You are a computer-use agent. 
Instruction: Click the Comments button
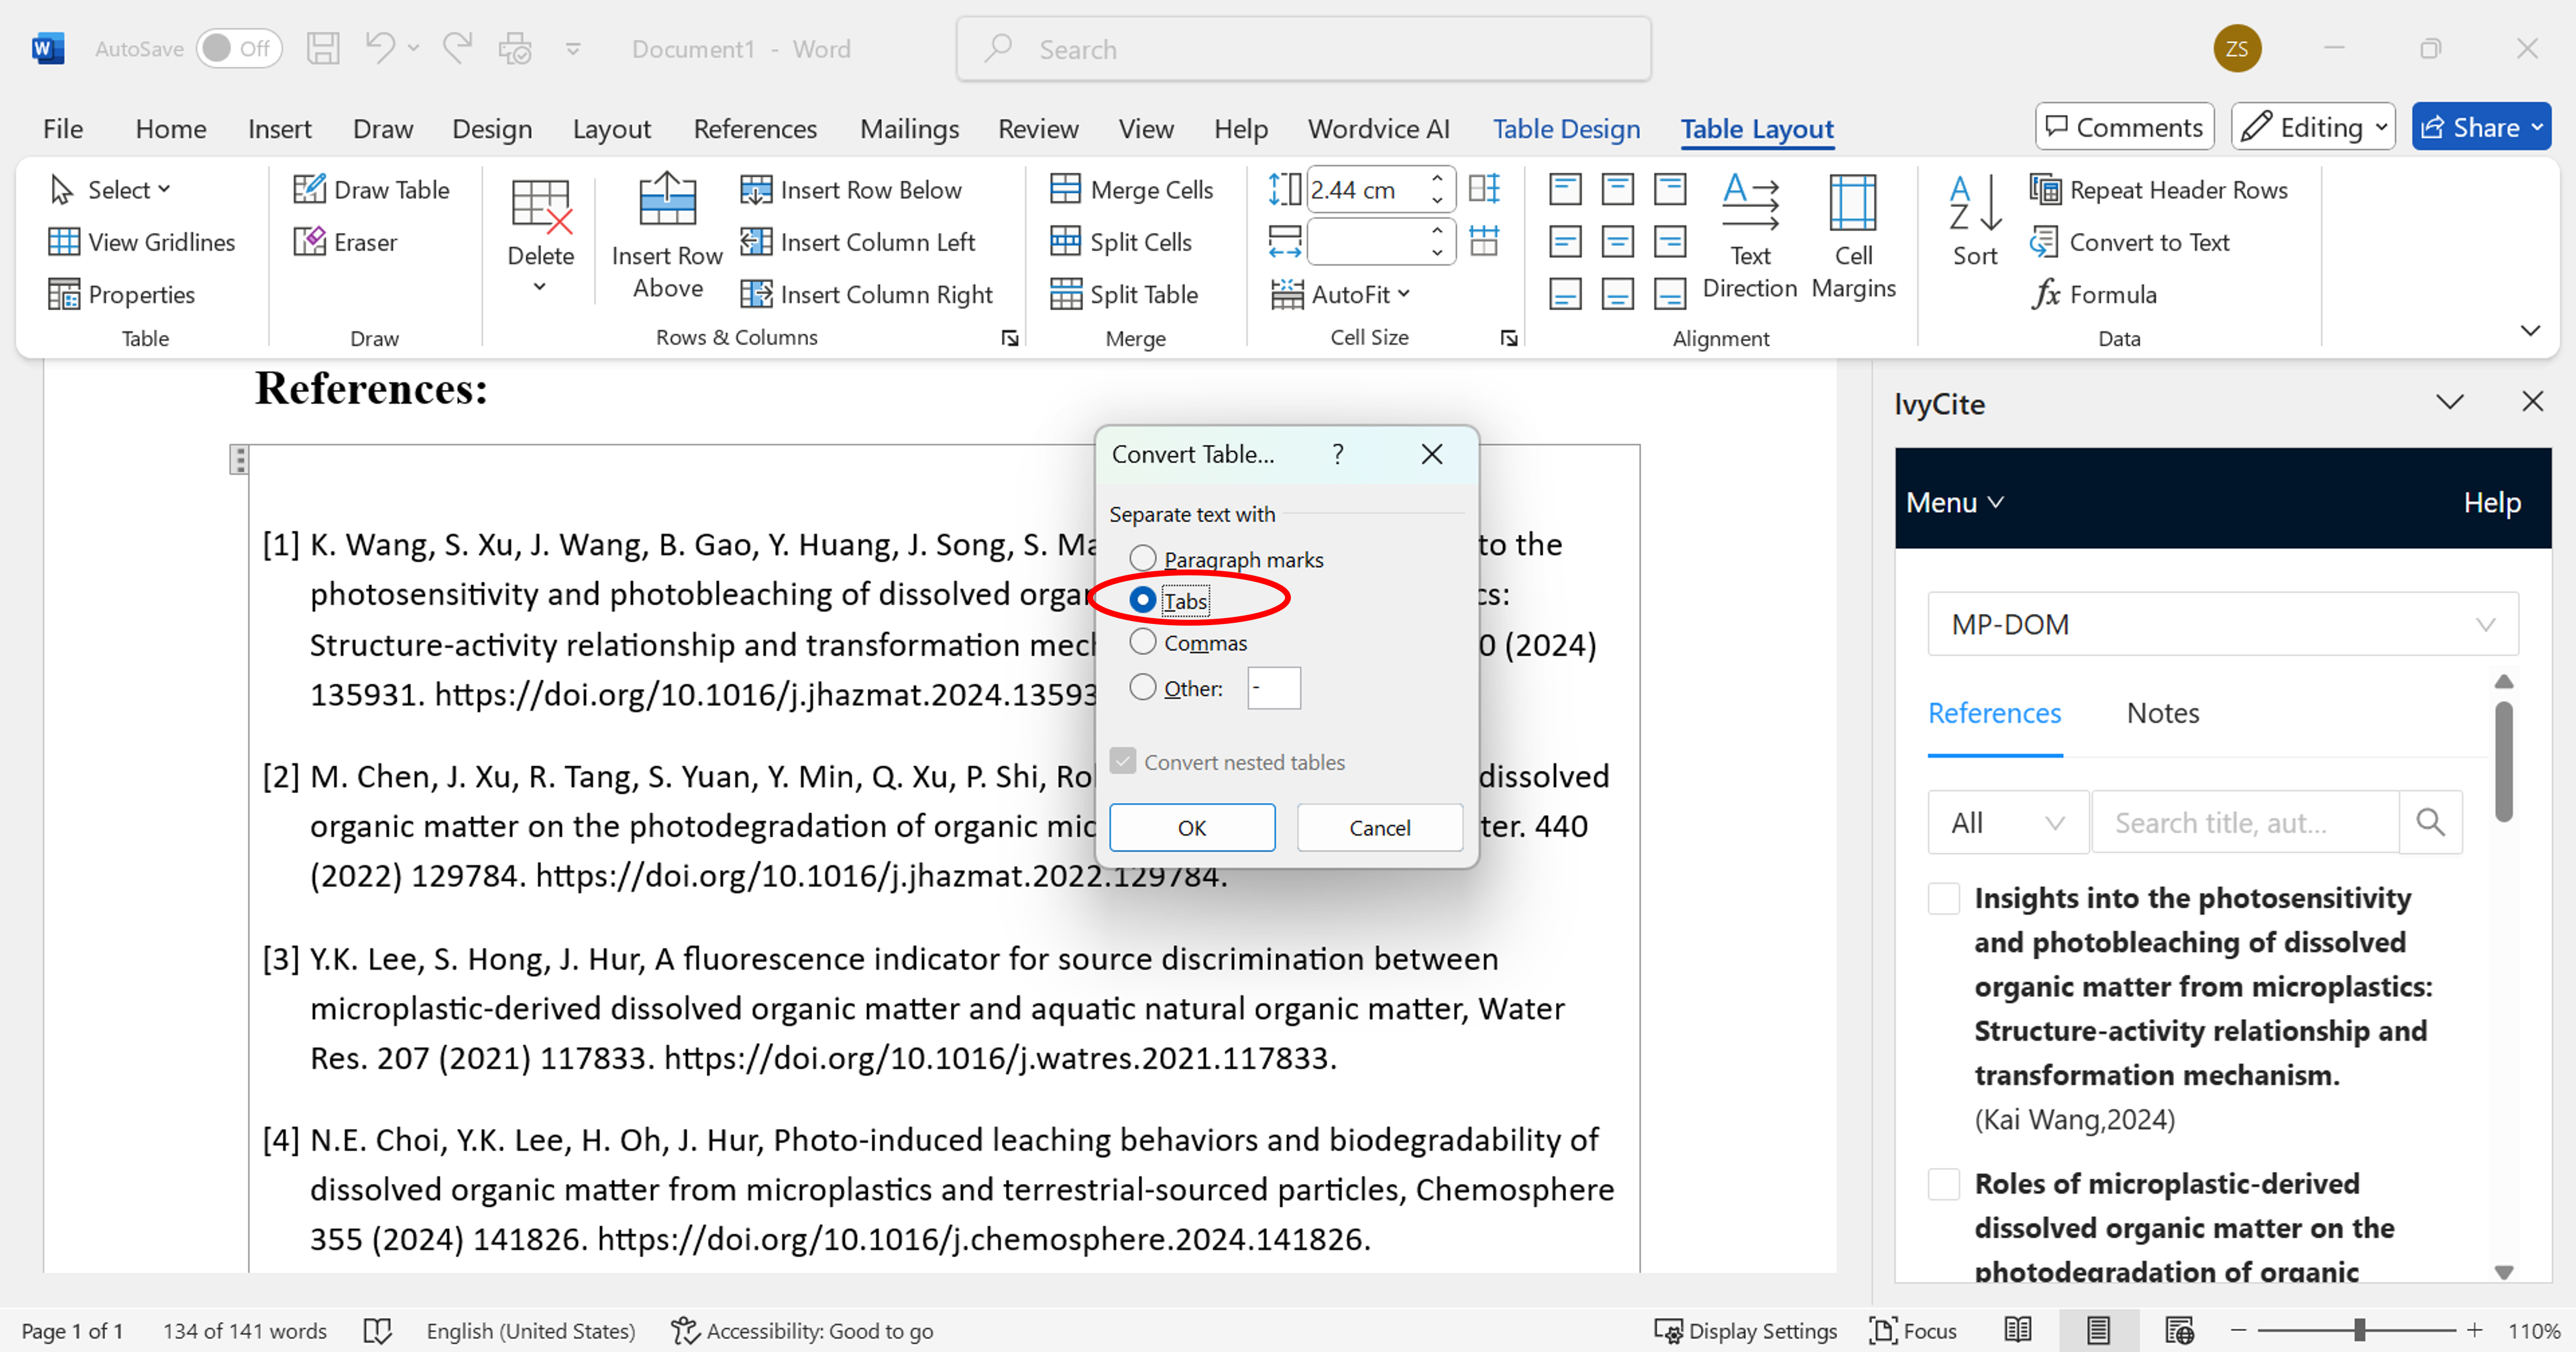click(2124, 127)
